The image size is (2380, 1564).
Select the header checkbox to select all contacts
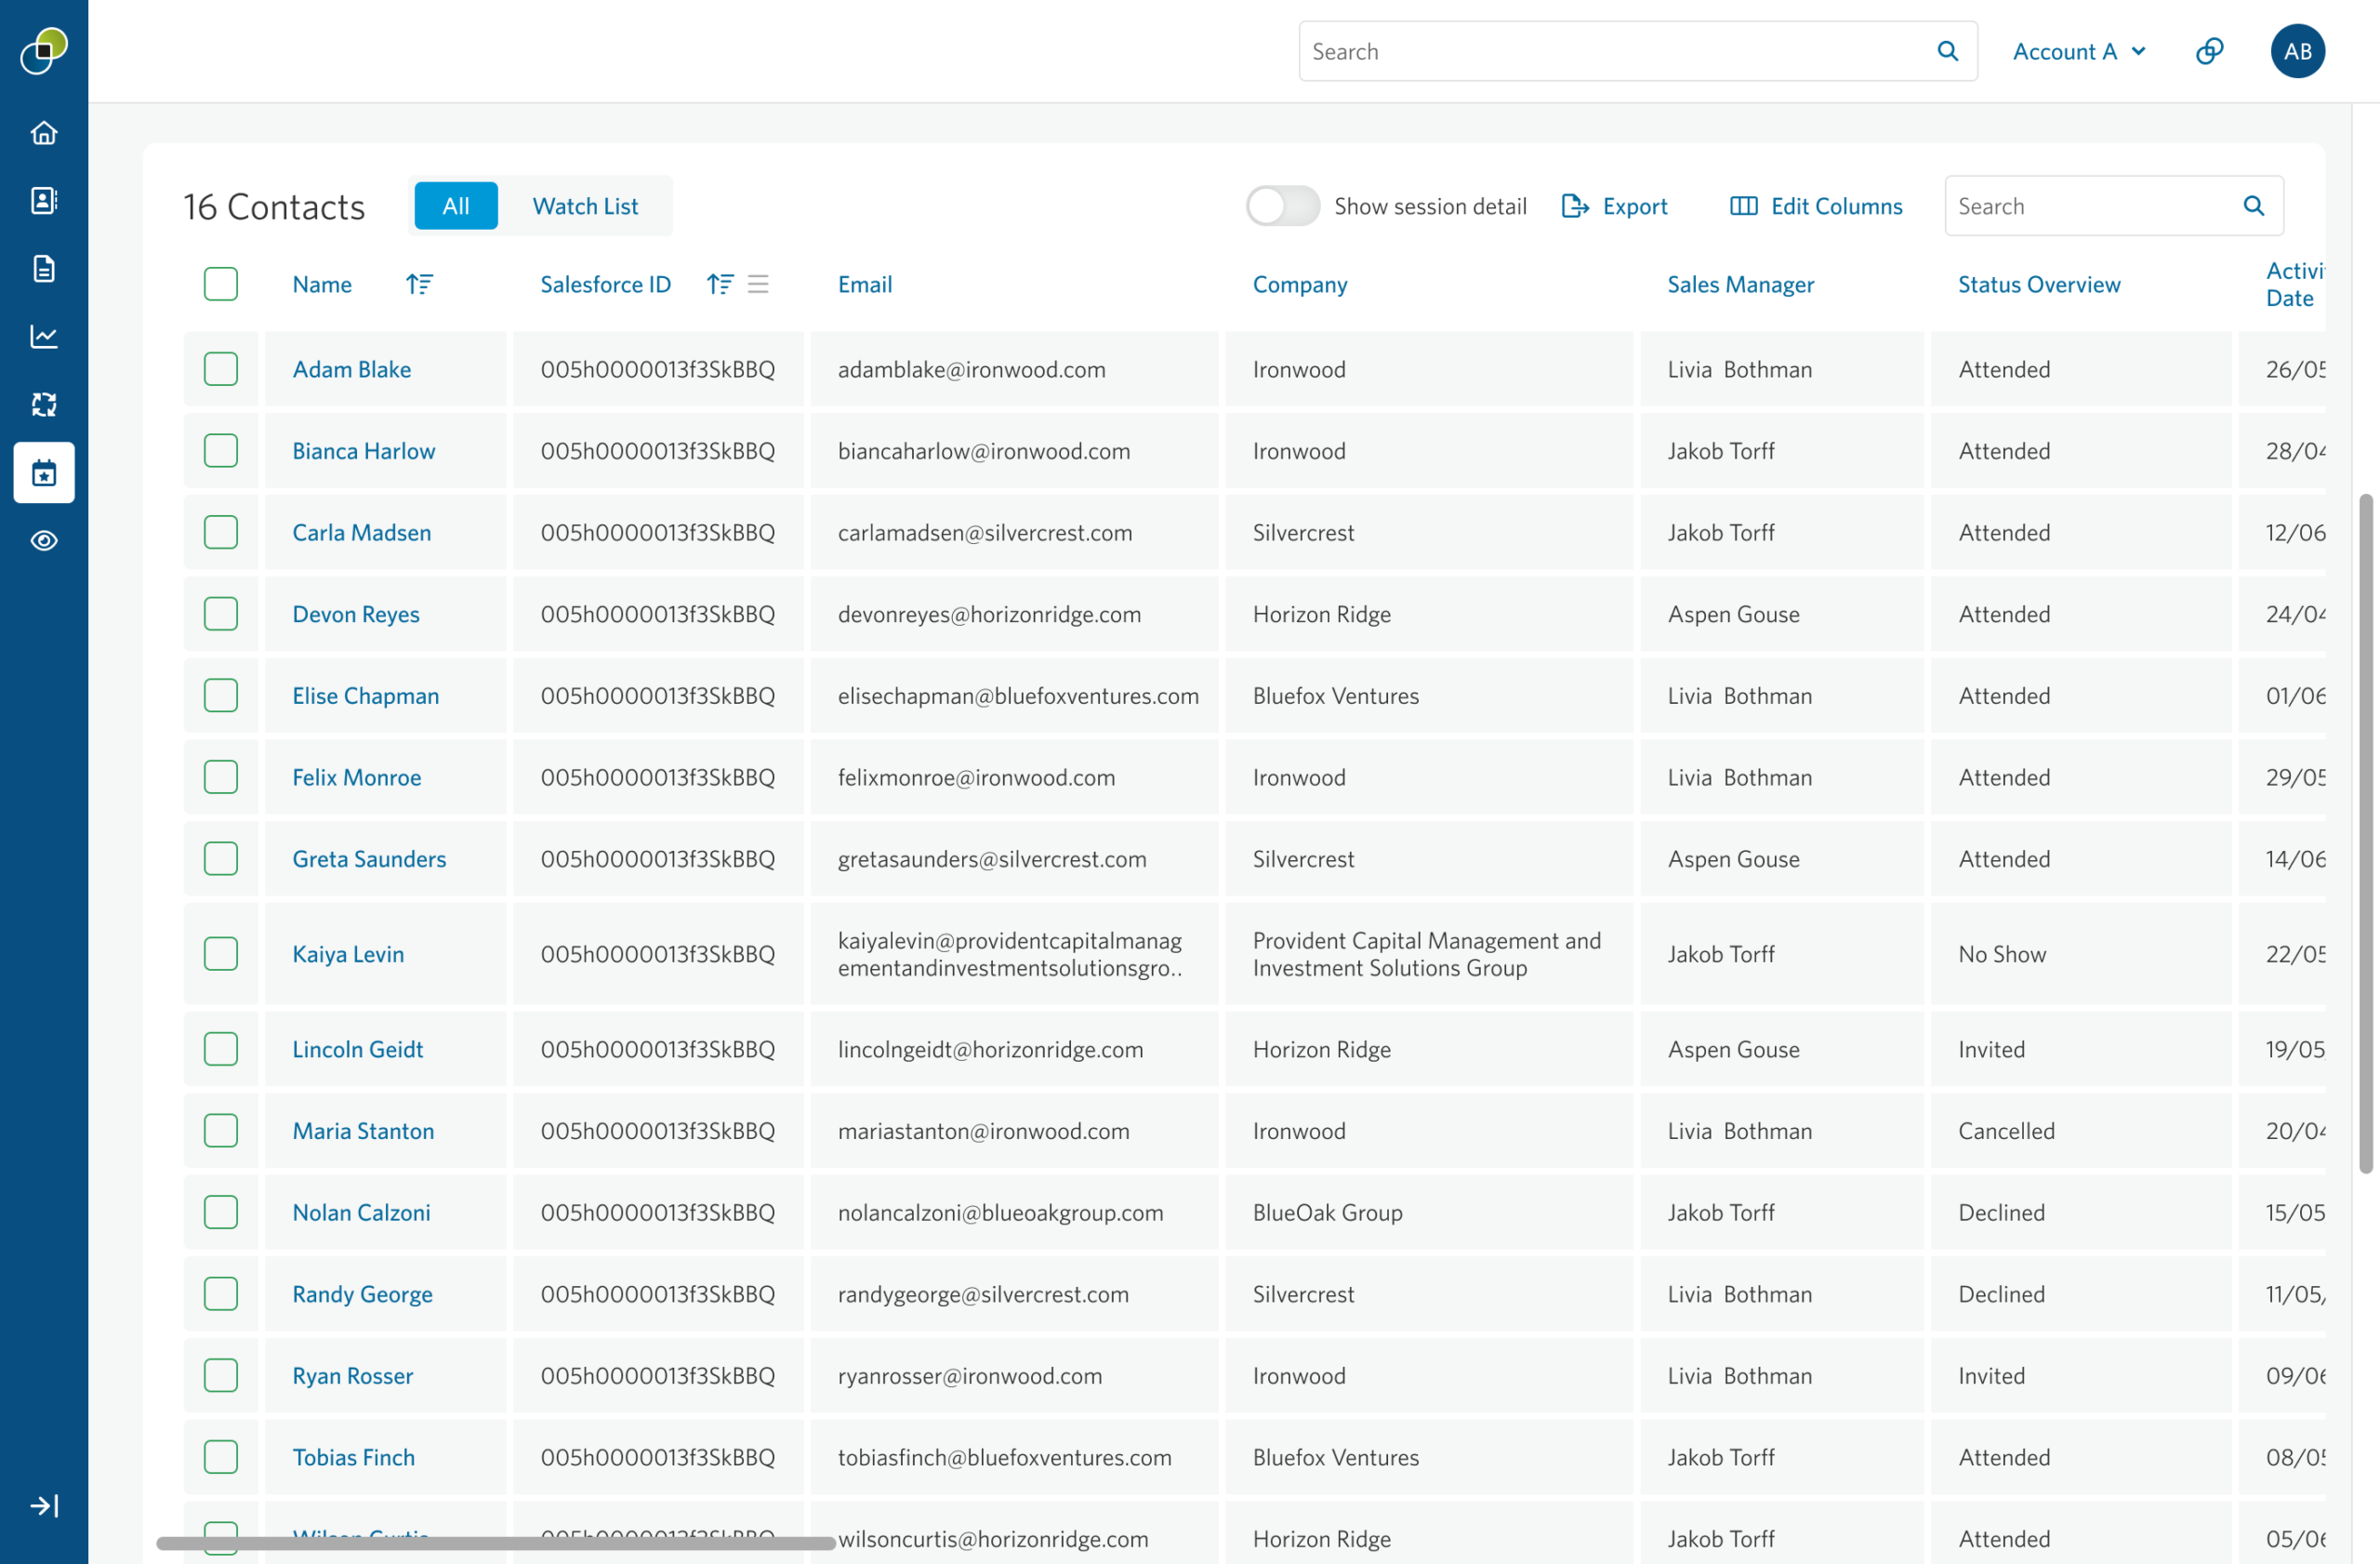pos(221,284)
